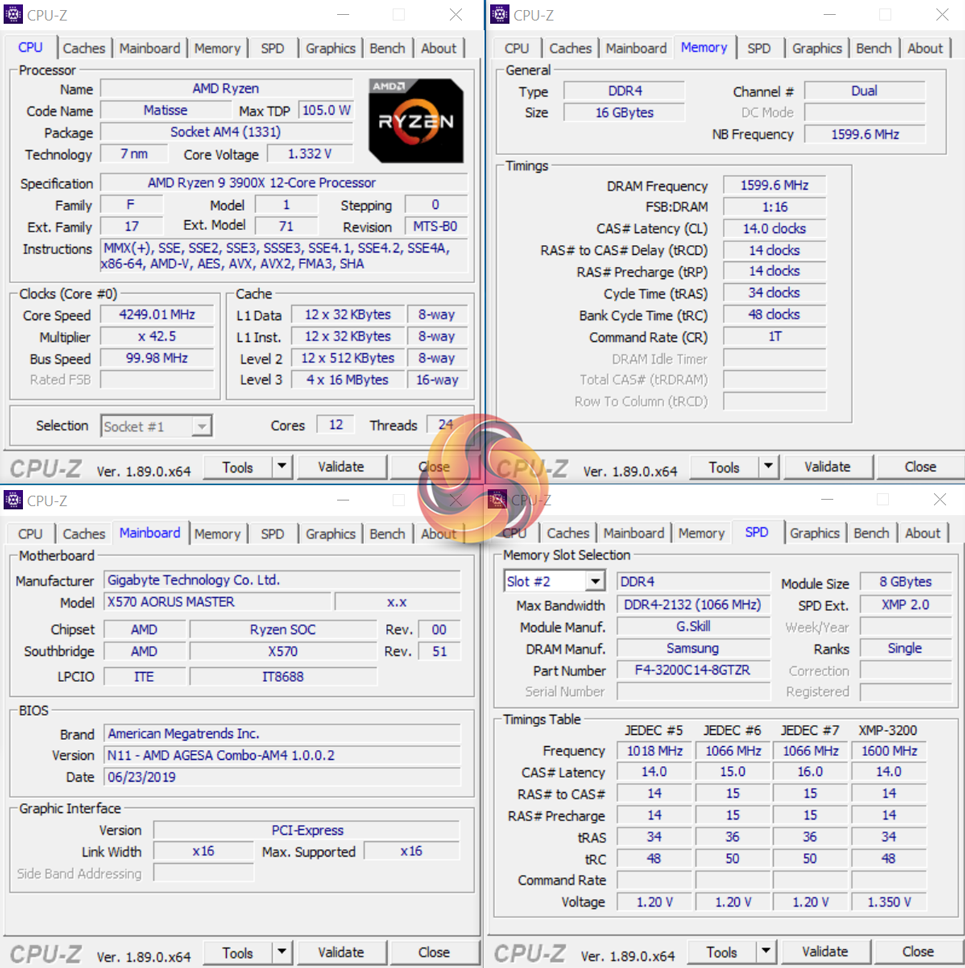Viewport: 965px width, 968px height.
Task: Click the BIOS Date value 06/23/2019
Action: [x=282, y=777]
